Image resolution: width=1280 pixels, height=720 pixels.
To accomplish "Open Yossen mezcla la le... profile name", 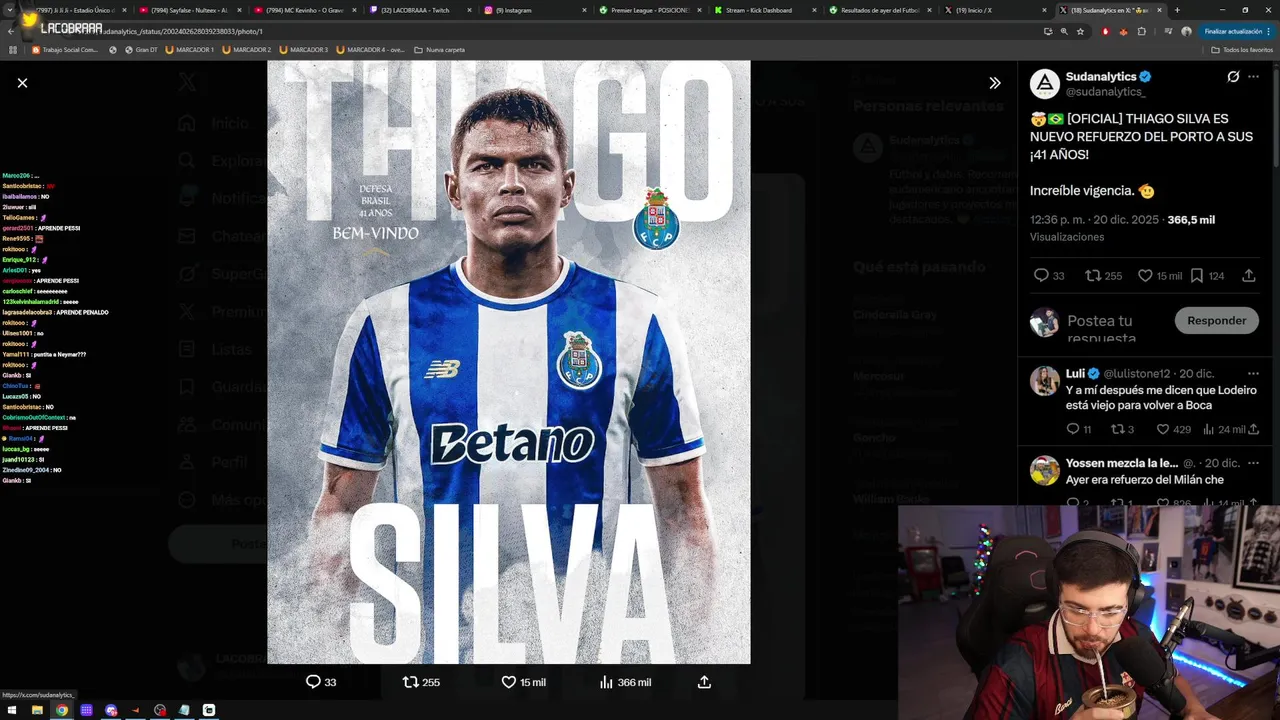I will pos(1122,464).
